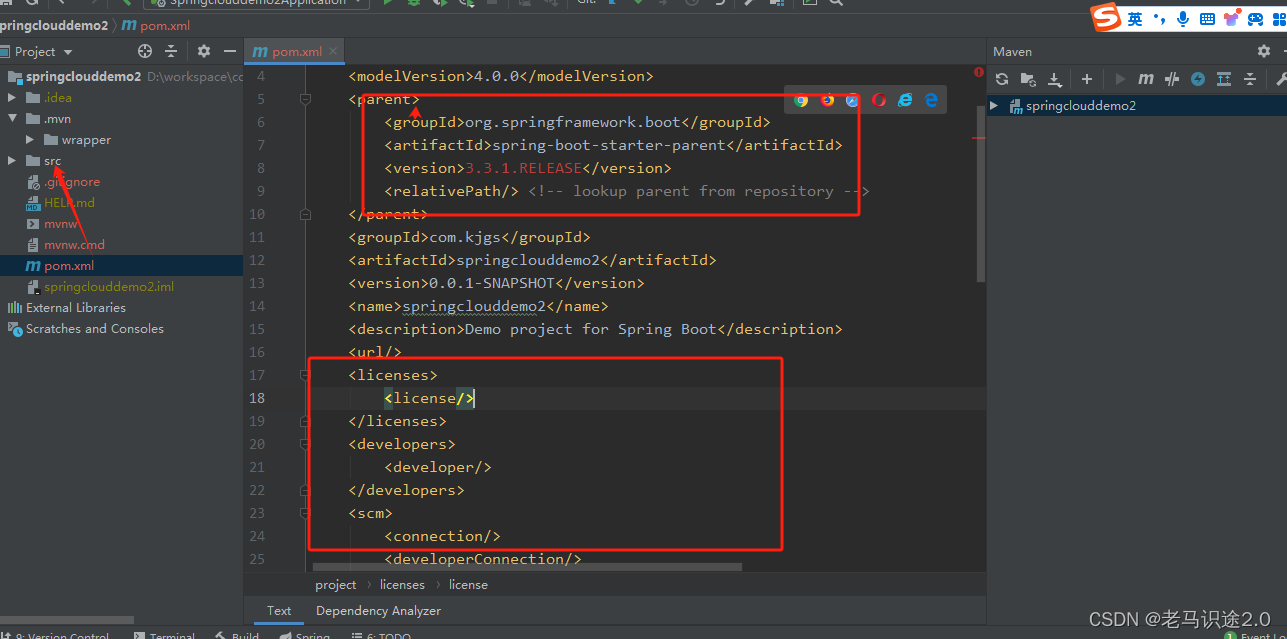Collapse all in Project panel

pyautogui.click(x=171, y=51)
